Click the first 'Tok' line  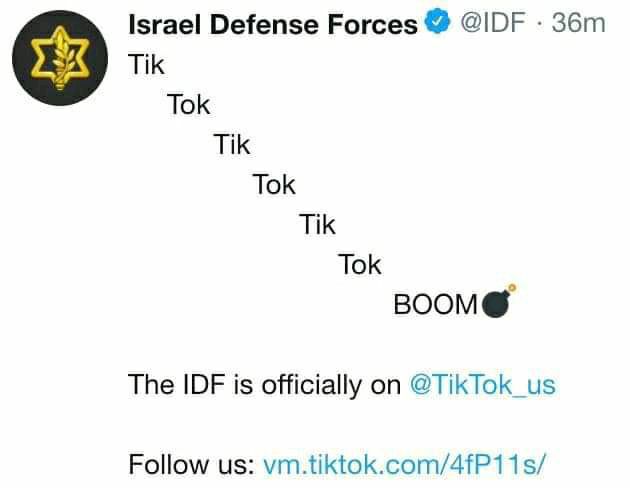click(x=188, y=104)
